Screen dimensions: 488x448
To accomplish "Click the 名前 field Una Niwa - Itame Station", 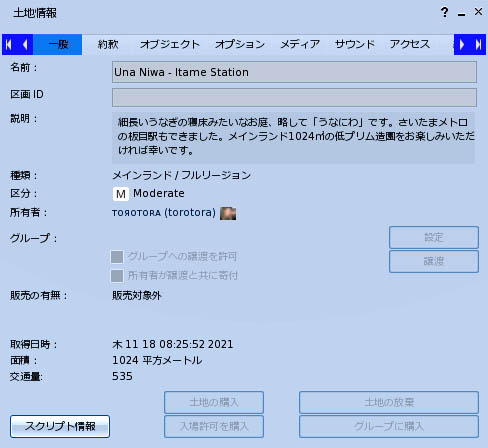I will tap(294, 72).
